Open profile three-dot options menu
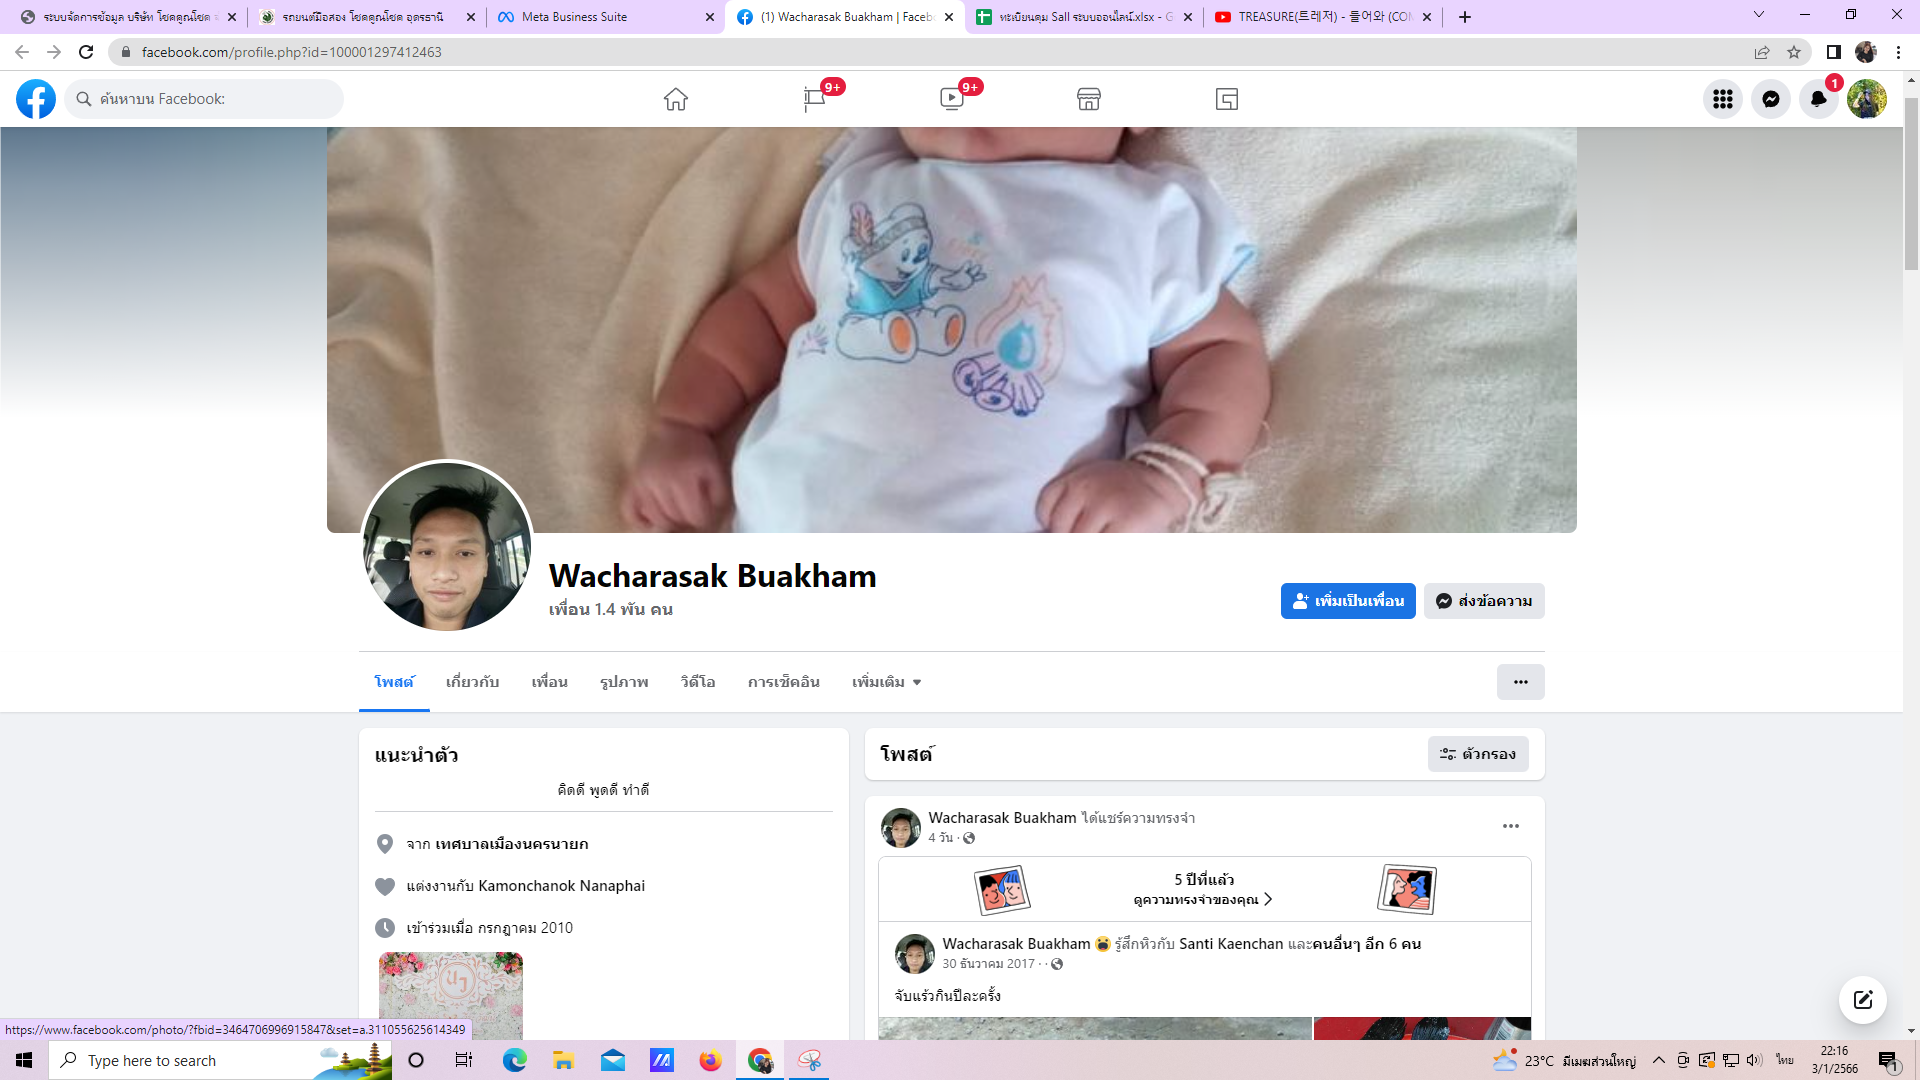Screen dimensions: 1920x1080 (1520, 682)
